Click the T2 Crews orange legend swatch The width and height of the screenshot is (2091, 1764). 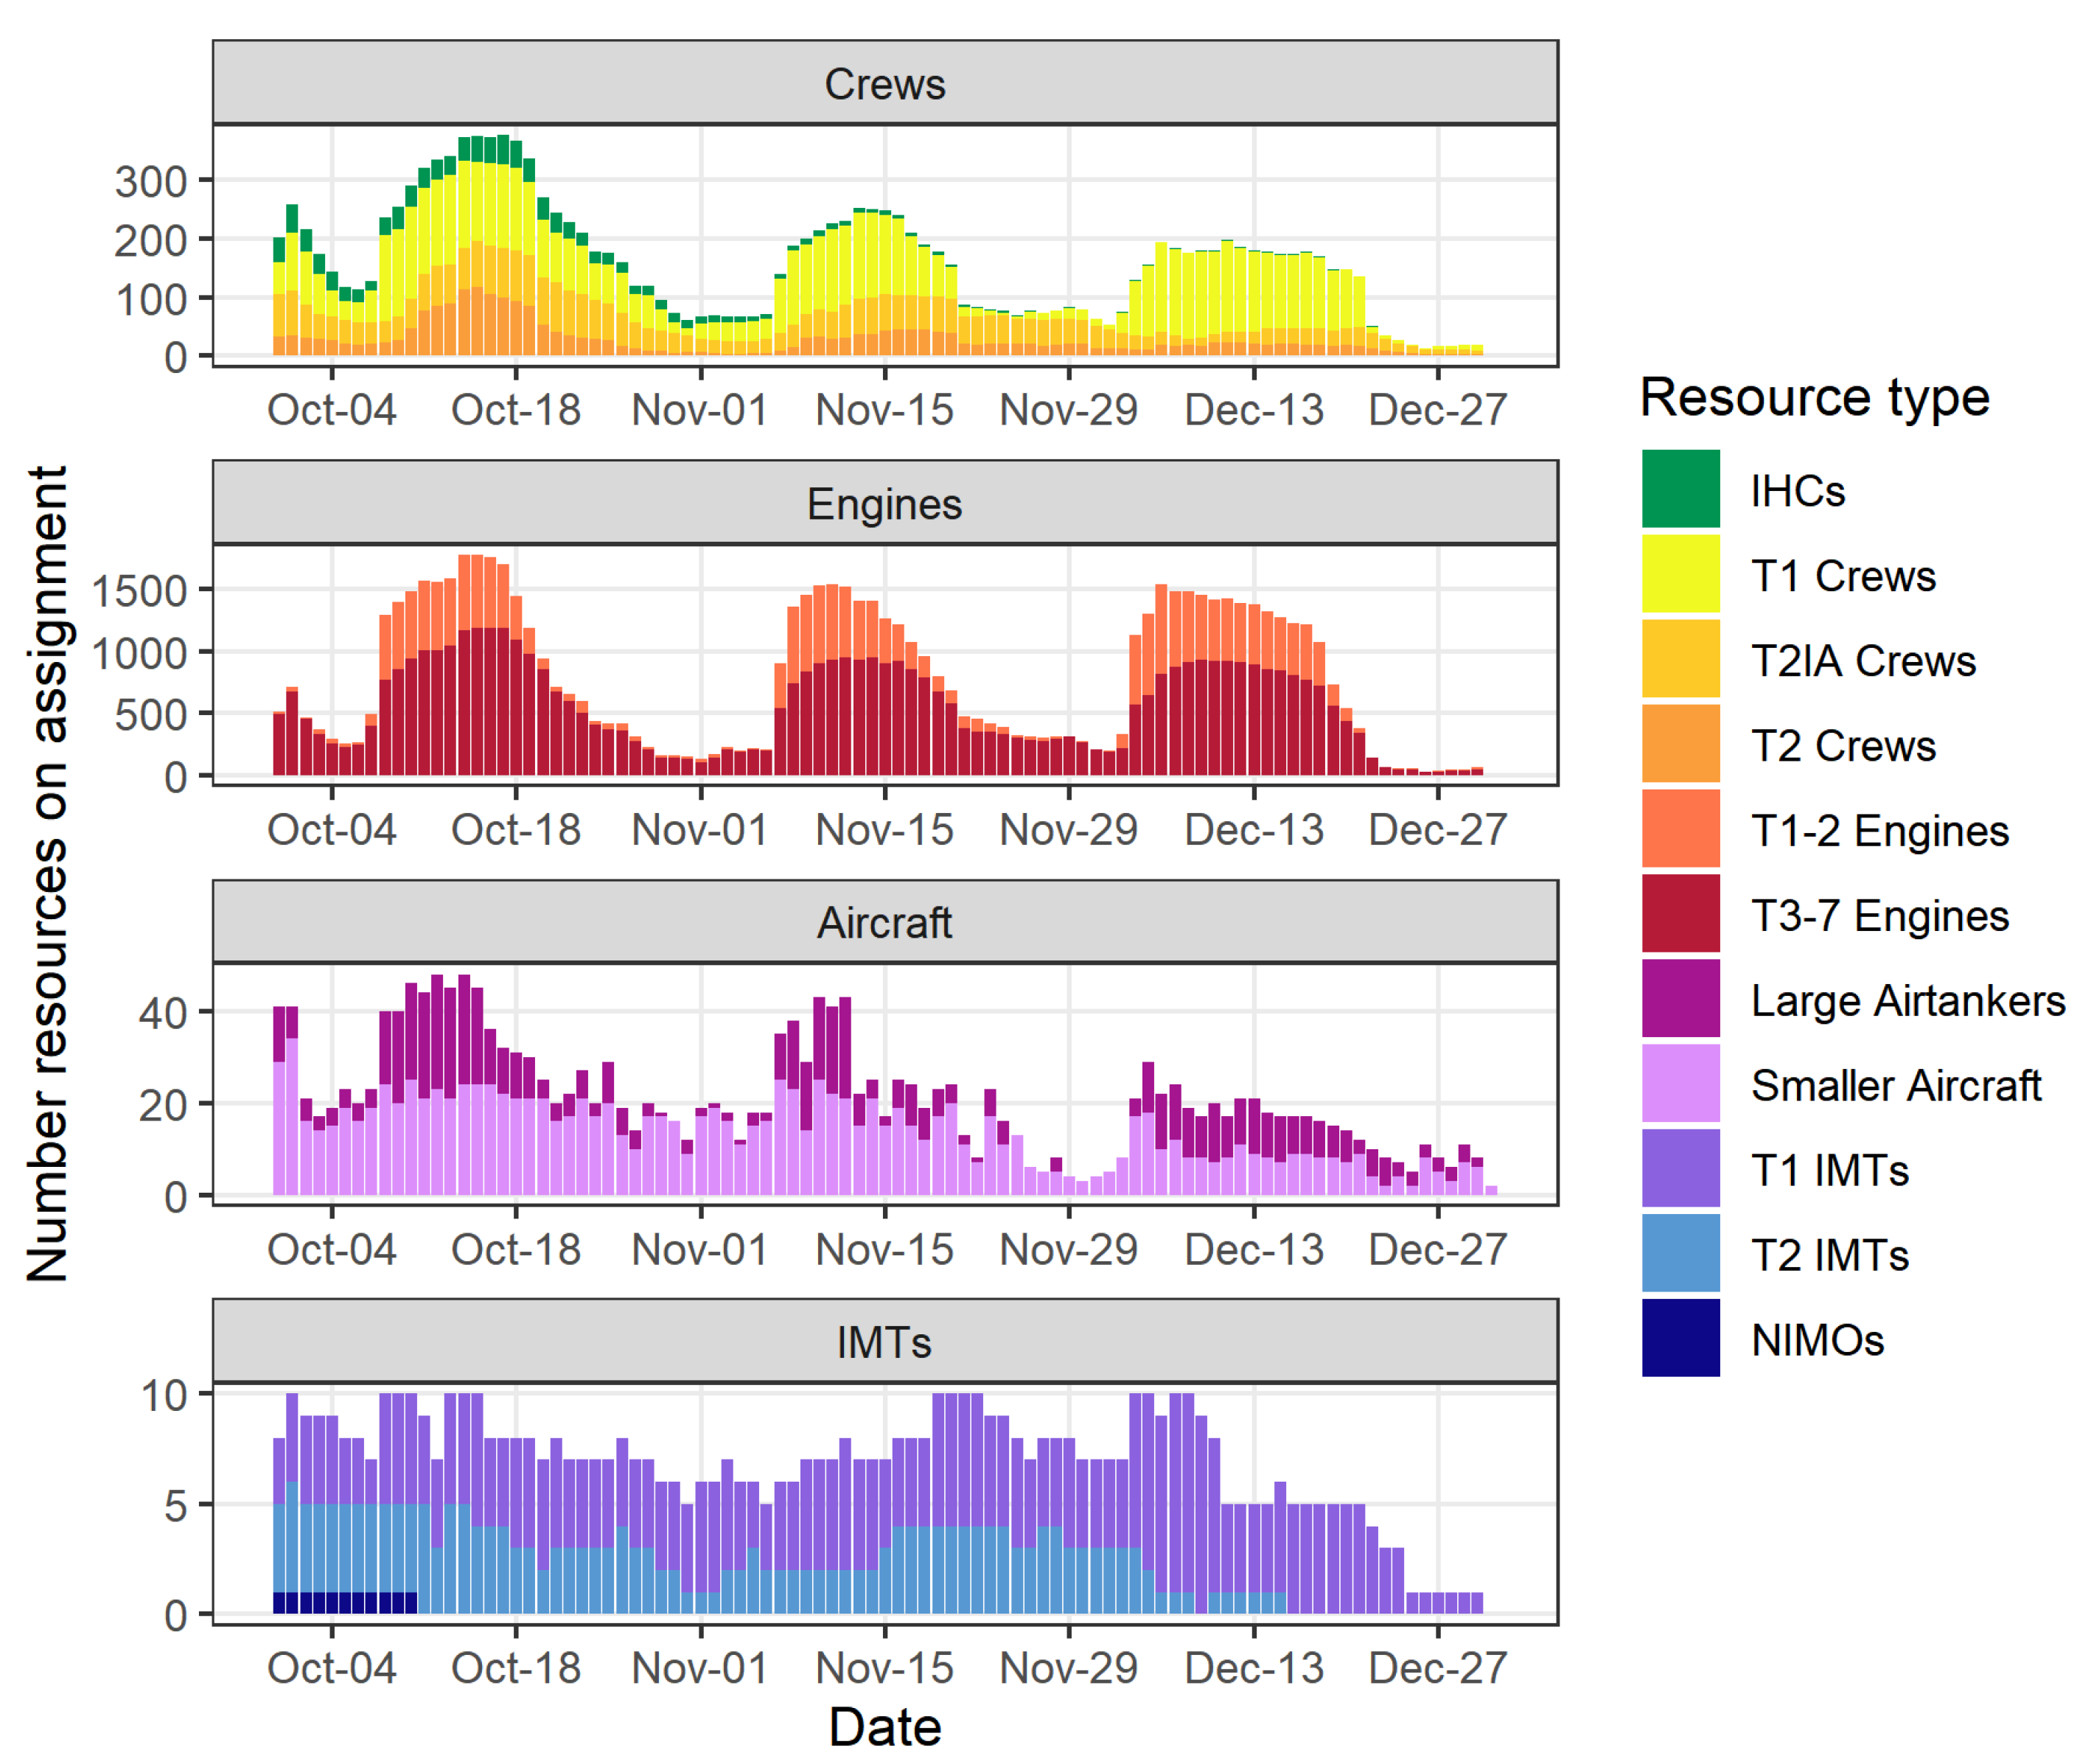click(x=1680, y=744)
